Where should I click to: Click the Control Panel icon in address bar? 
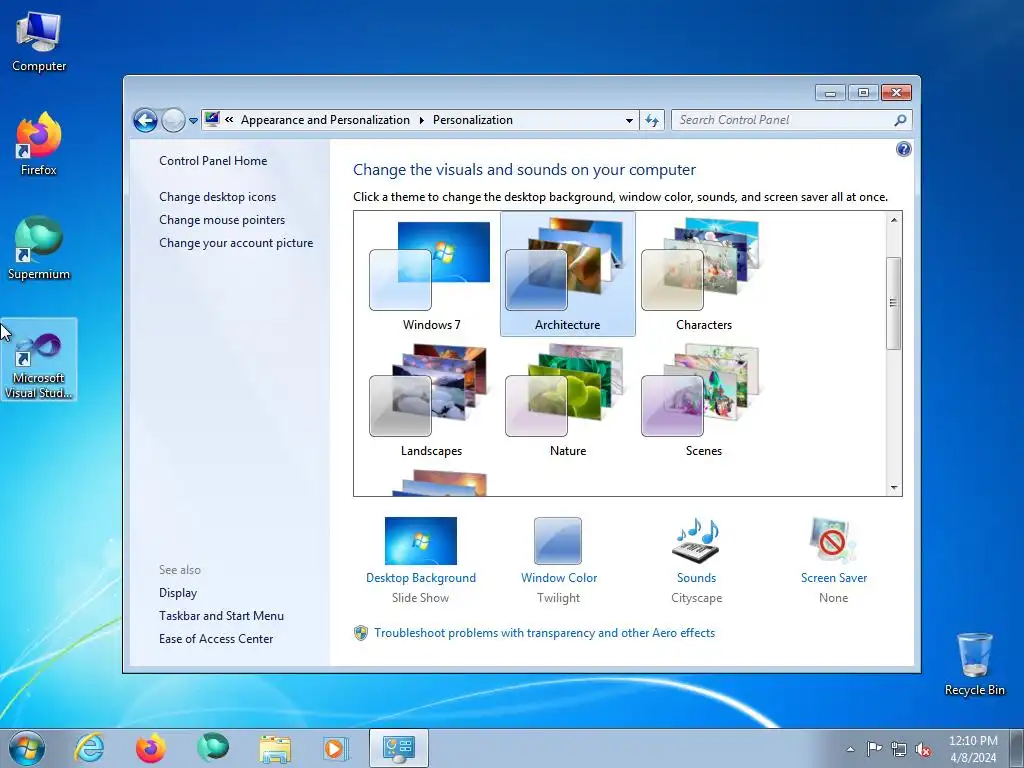pos(212,120)
